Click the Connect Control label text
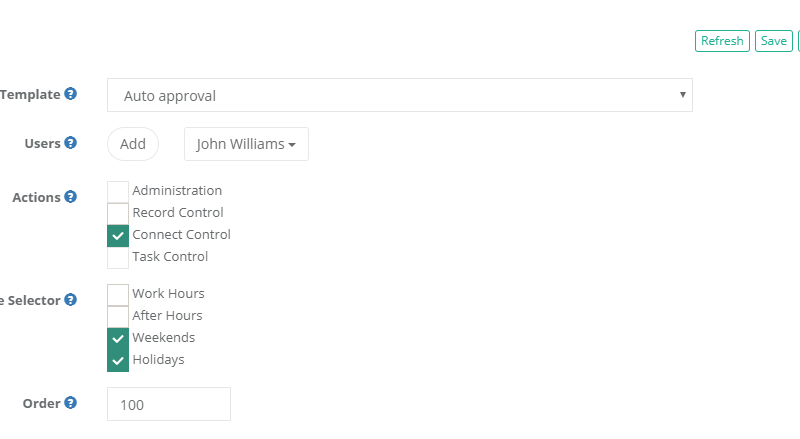This screenshot has height=439, width=800. [181, 235]
